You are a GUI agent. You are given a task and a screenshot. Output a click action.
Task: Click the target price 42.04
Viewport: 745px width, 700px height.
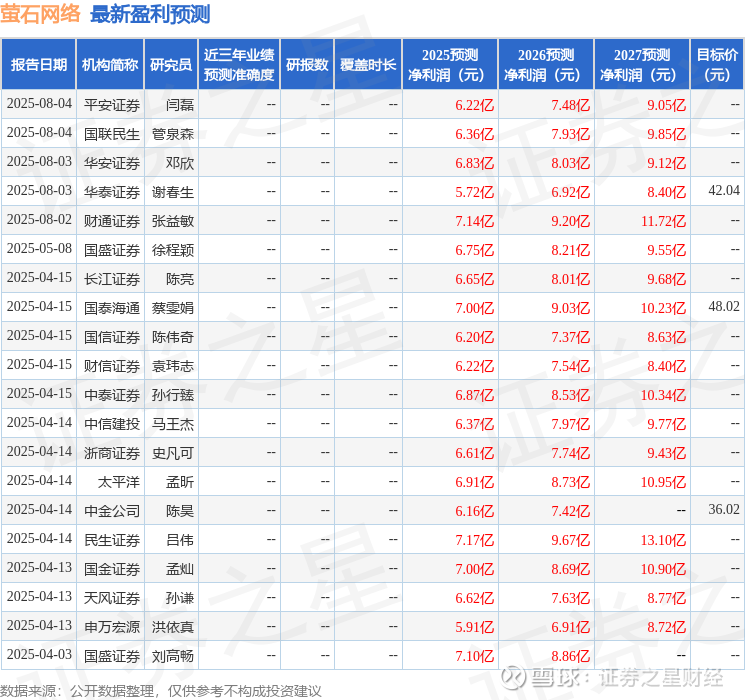pos(724,191)
